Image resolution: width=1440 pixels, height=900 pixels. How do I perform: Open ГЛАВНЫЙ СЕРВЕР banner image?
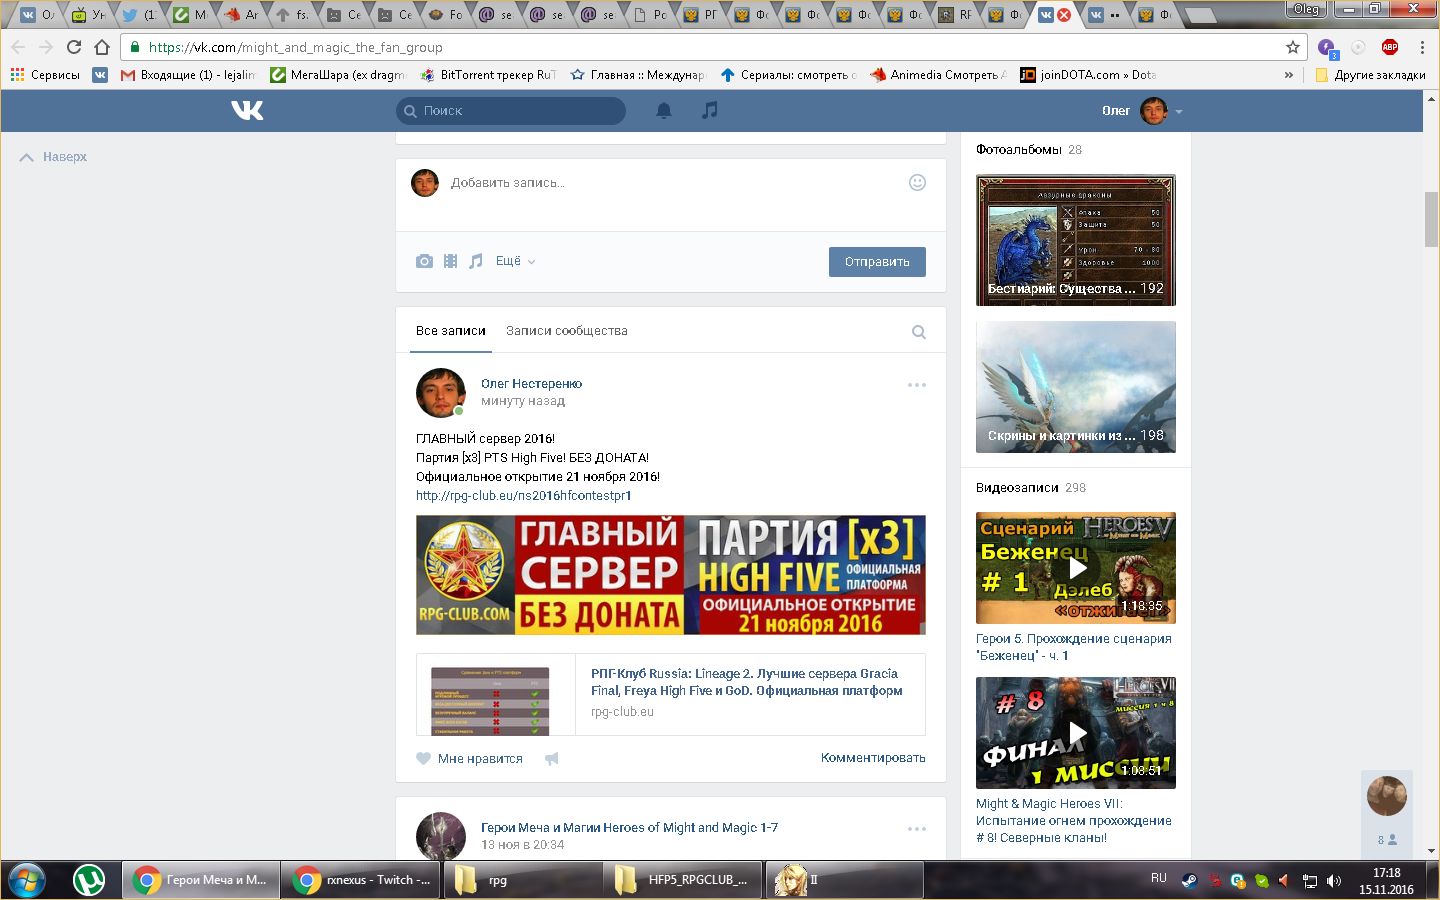pyautogui.click(x=671, y=575)
